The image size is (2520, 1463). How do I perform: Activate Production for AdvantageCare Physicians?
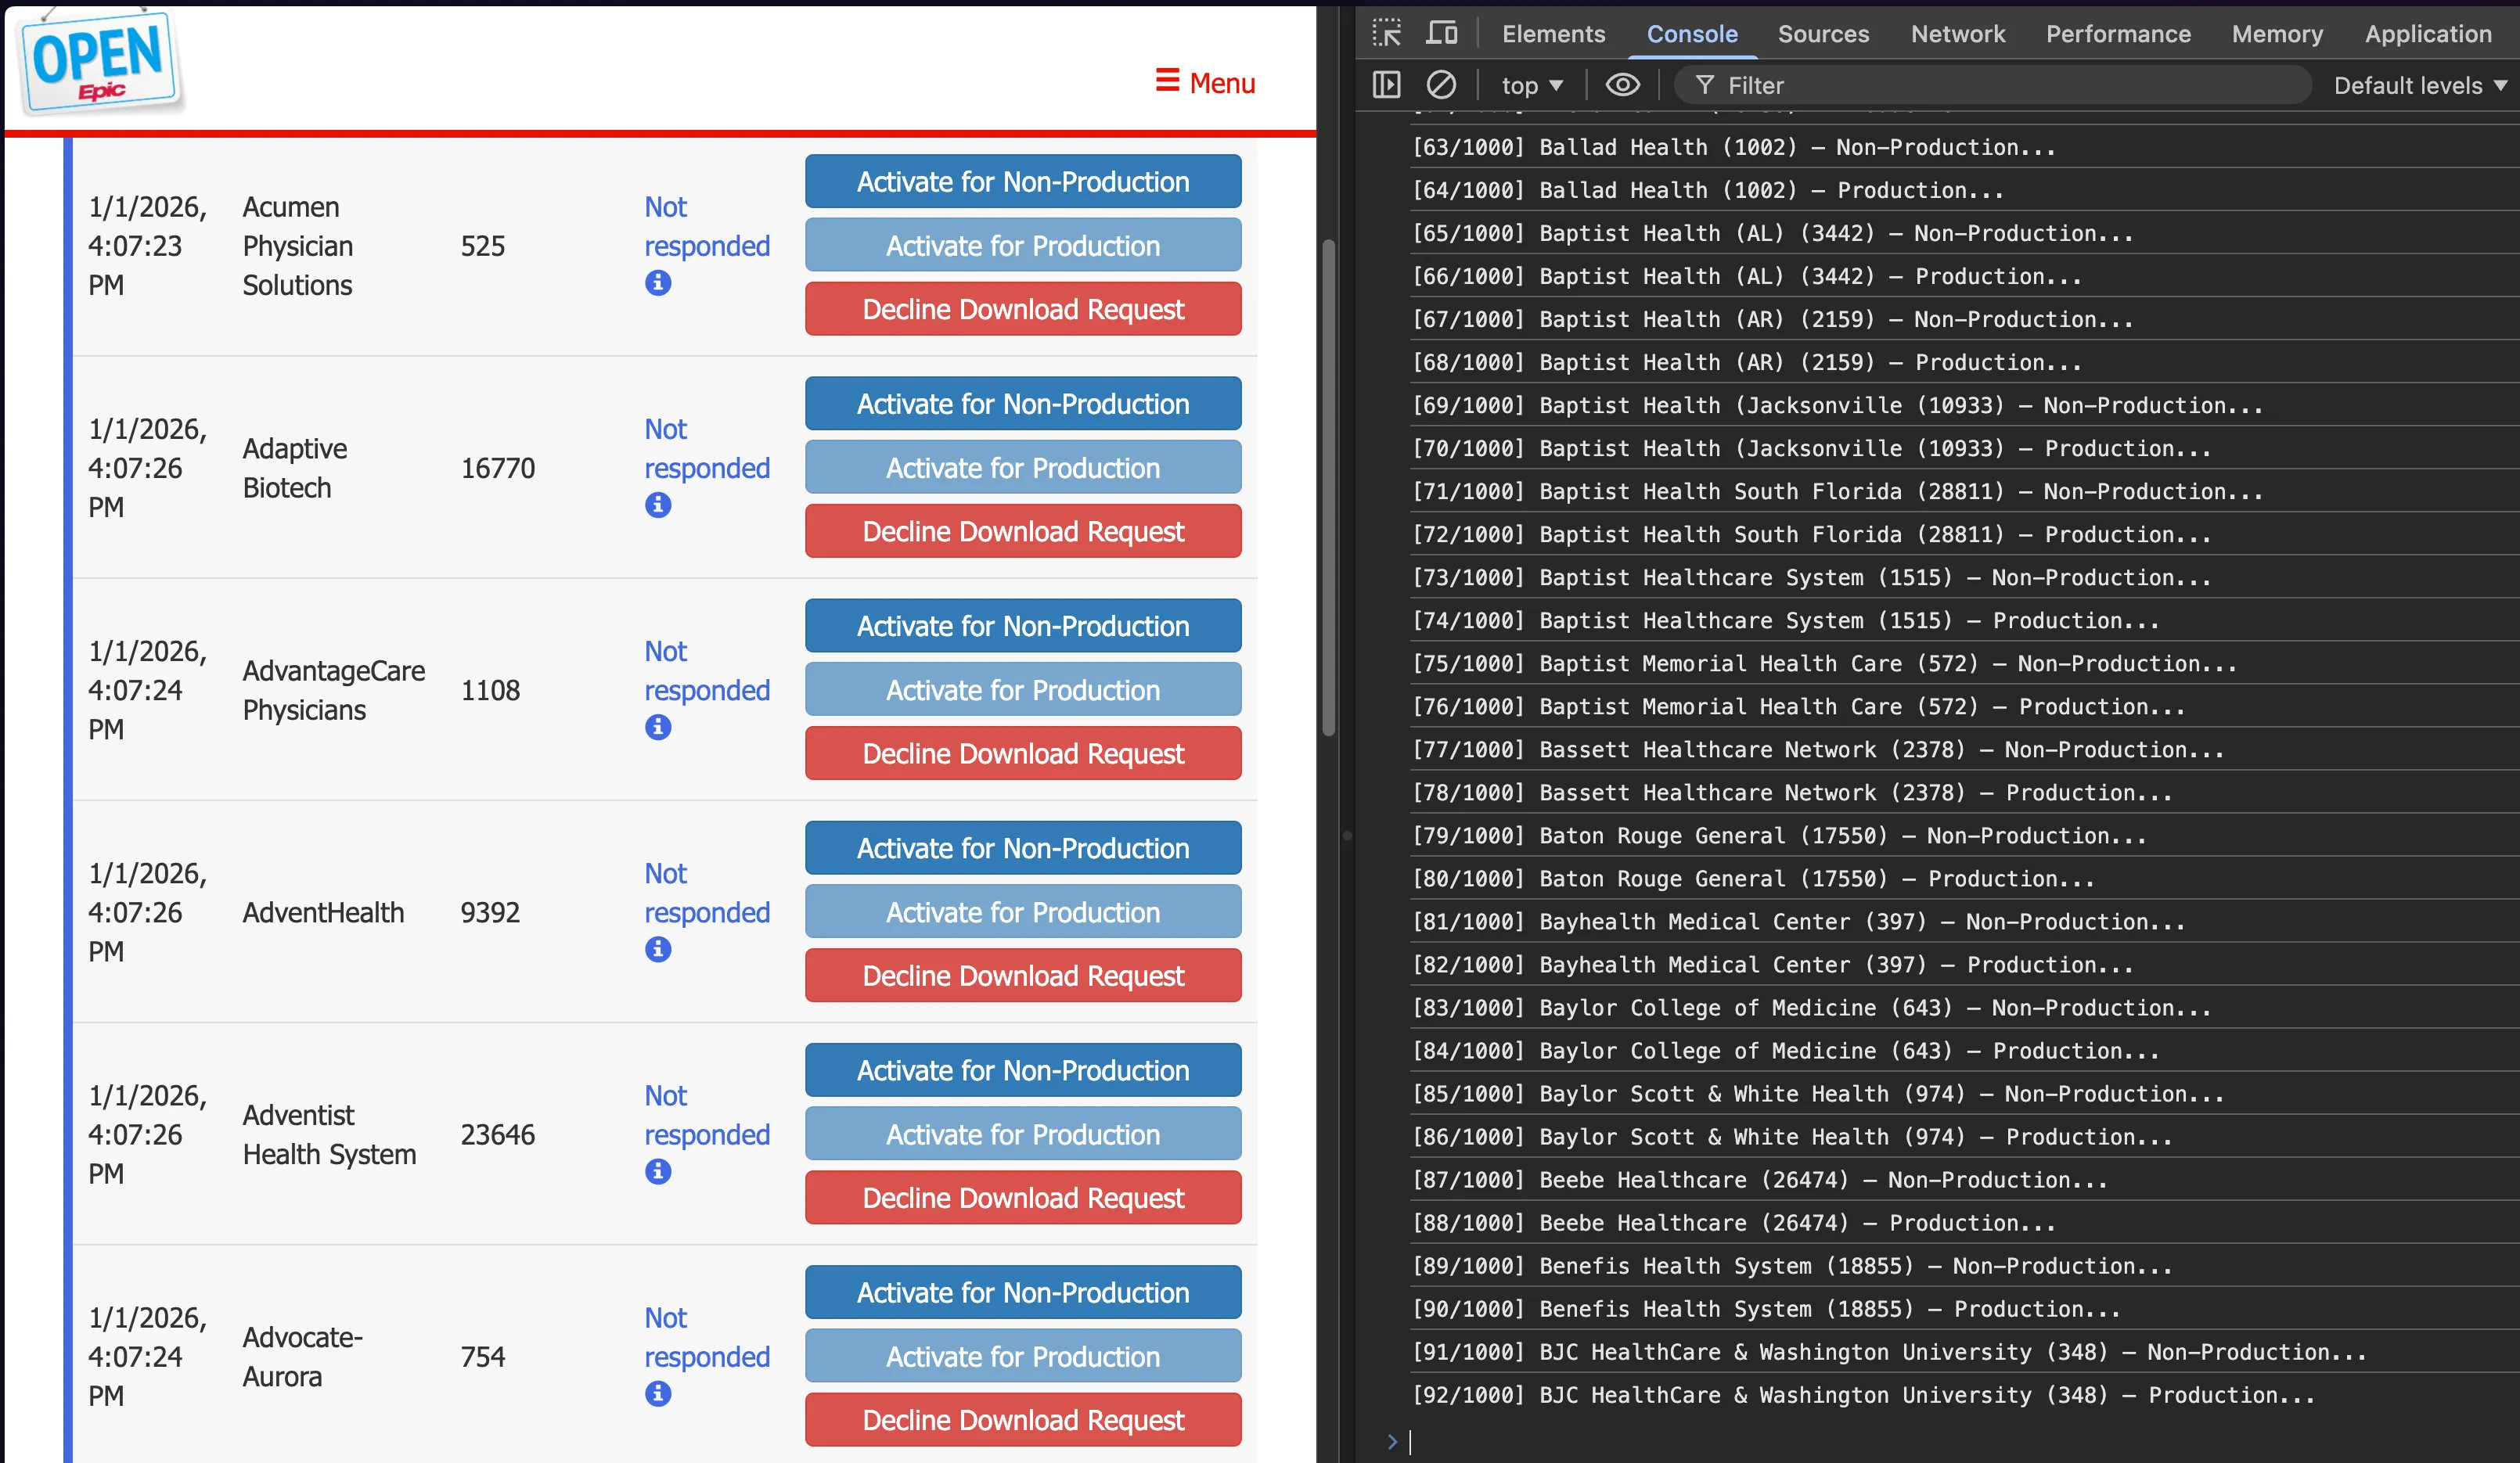[1023, 689]
